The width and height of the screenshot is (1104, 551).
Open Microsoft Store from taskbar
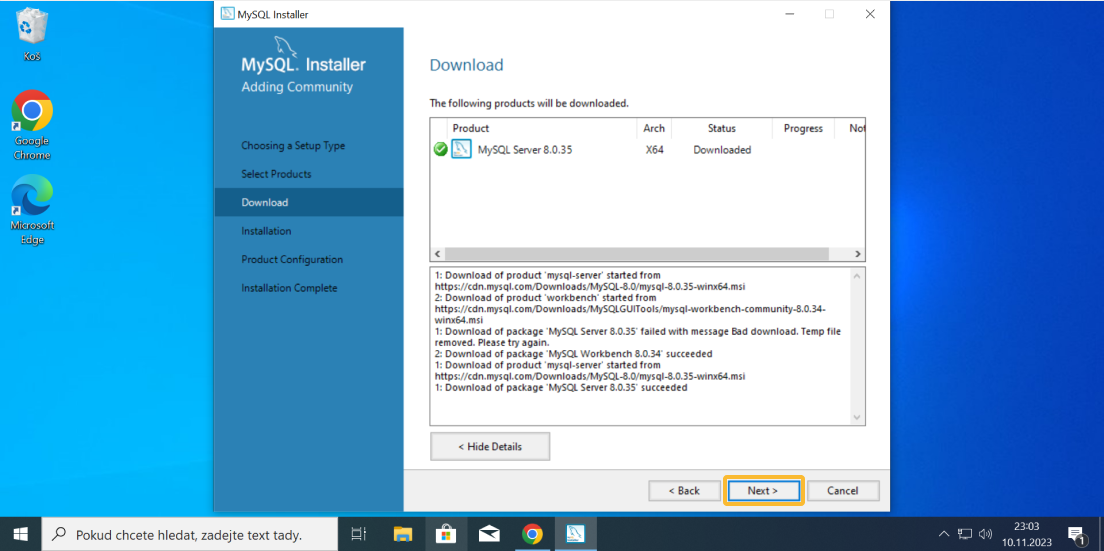445,534
